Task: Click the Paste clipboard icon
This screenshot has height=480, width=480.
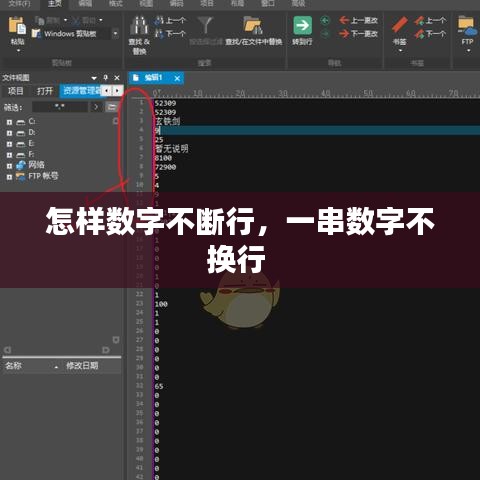Action: pyautogui.click(x=17, y=26)
